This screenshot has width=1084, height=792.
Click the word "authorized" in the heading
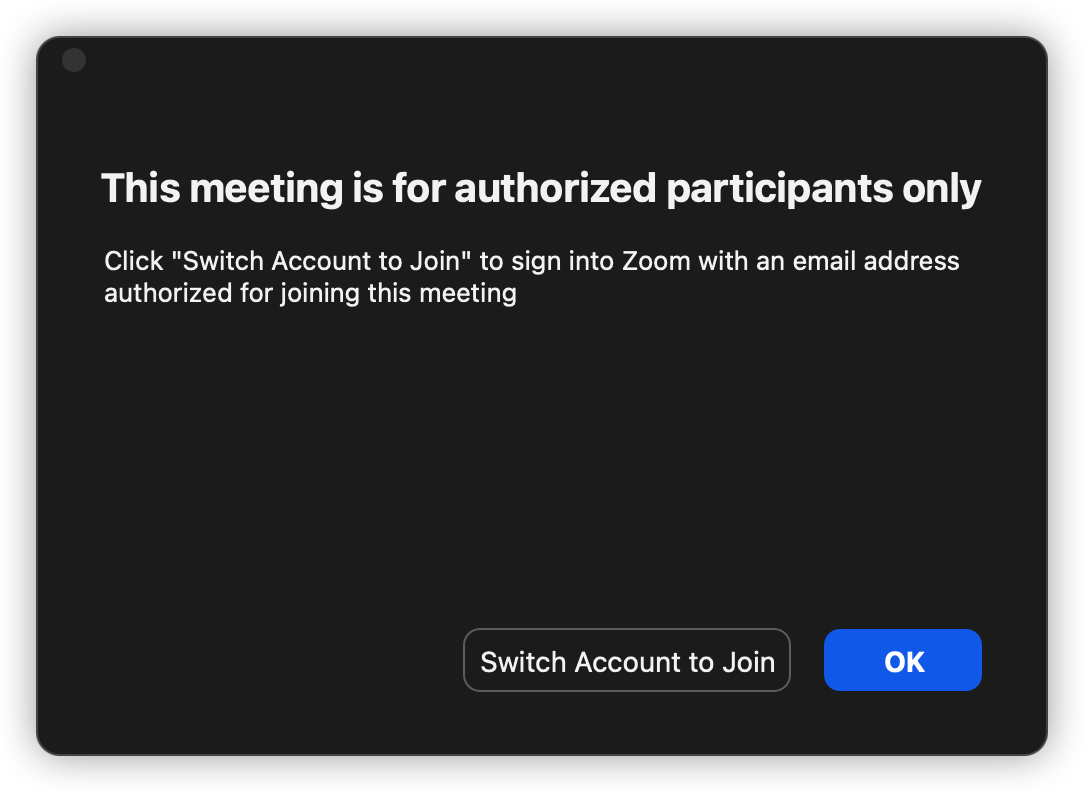[x=555, y=188]
